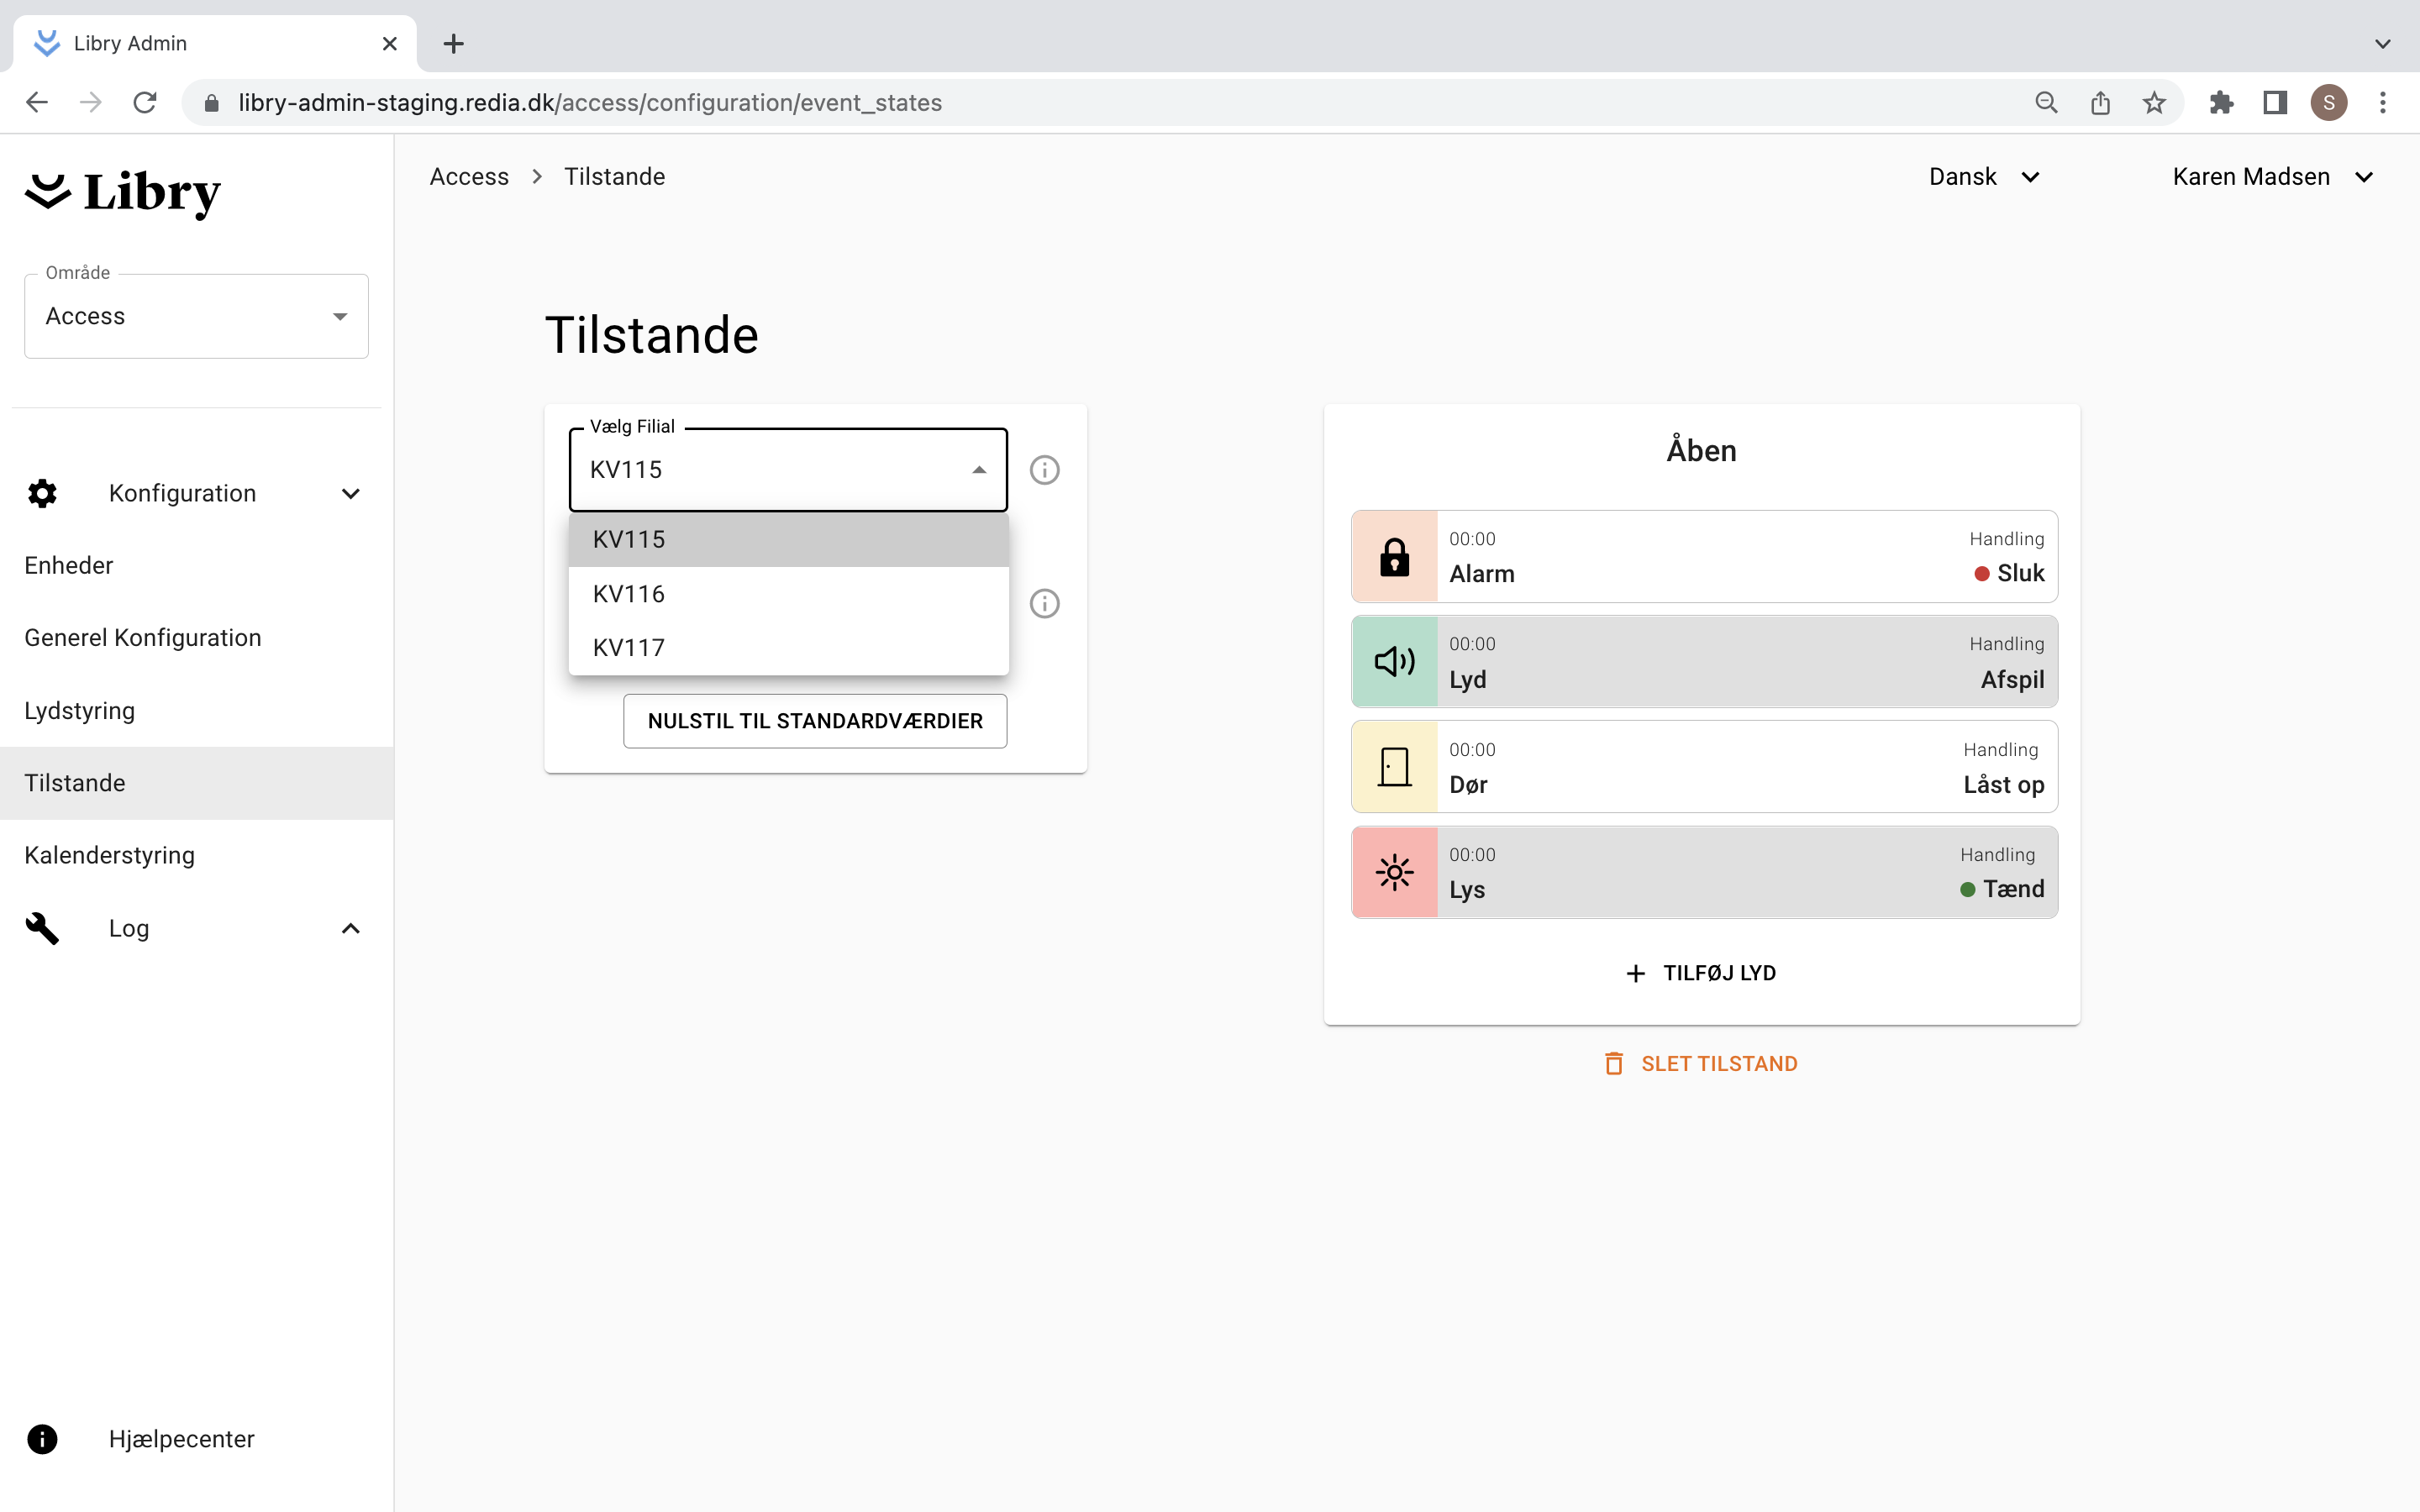Choose KV117 in the dropdown list
Image resolution: width=2420 pixels, height=1512 pixels.
(x=629, y=648)
